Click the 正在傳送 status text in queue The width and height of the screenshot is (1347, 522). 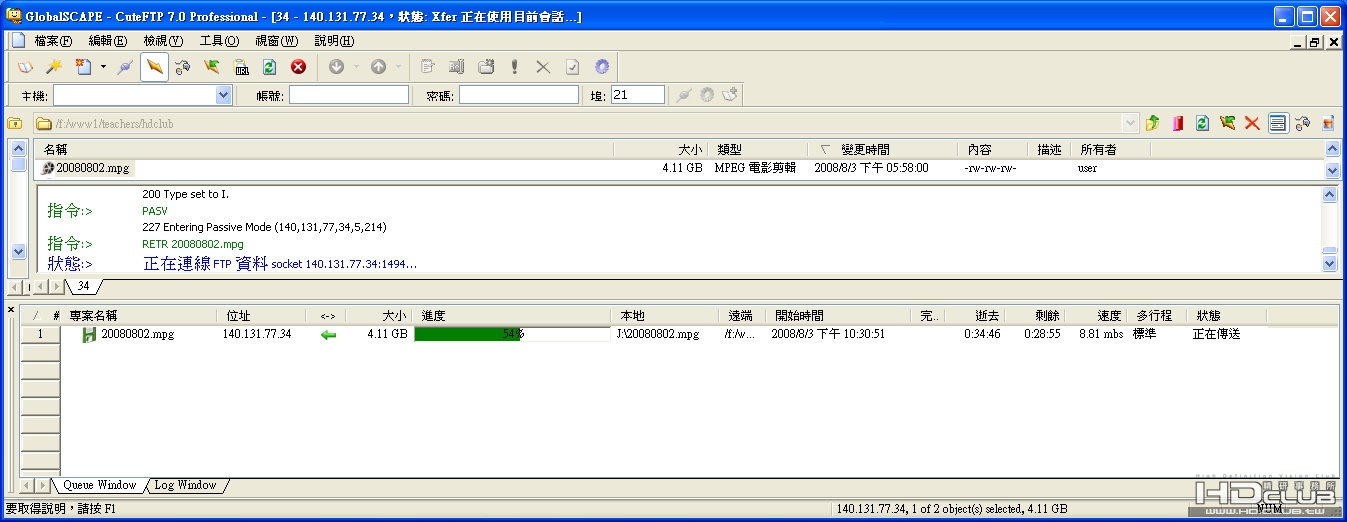(x=1216, y=334)
